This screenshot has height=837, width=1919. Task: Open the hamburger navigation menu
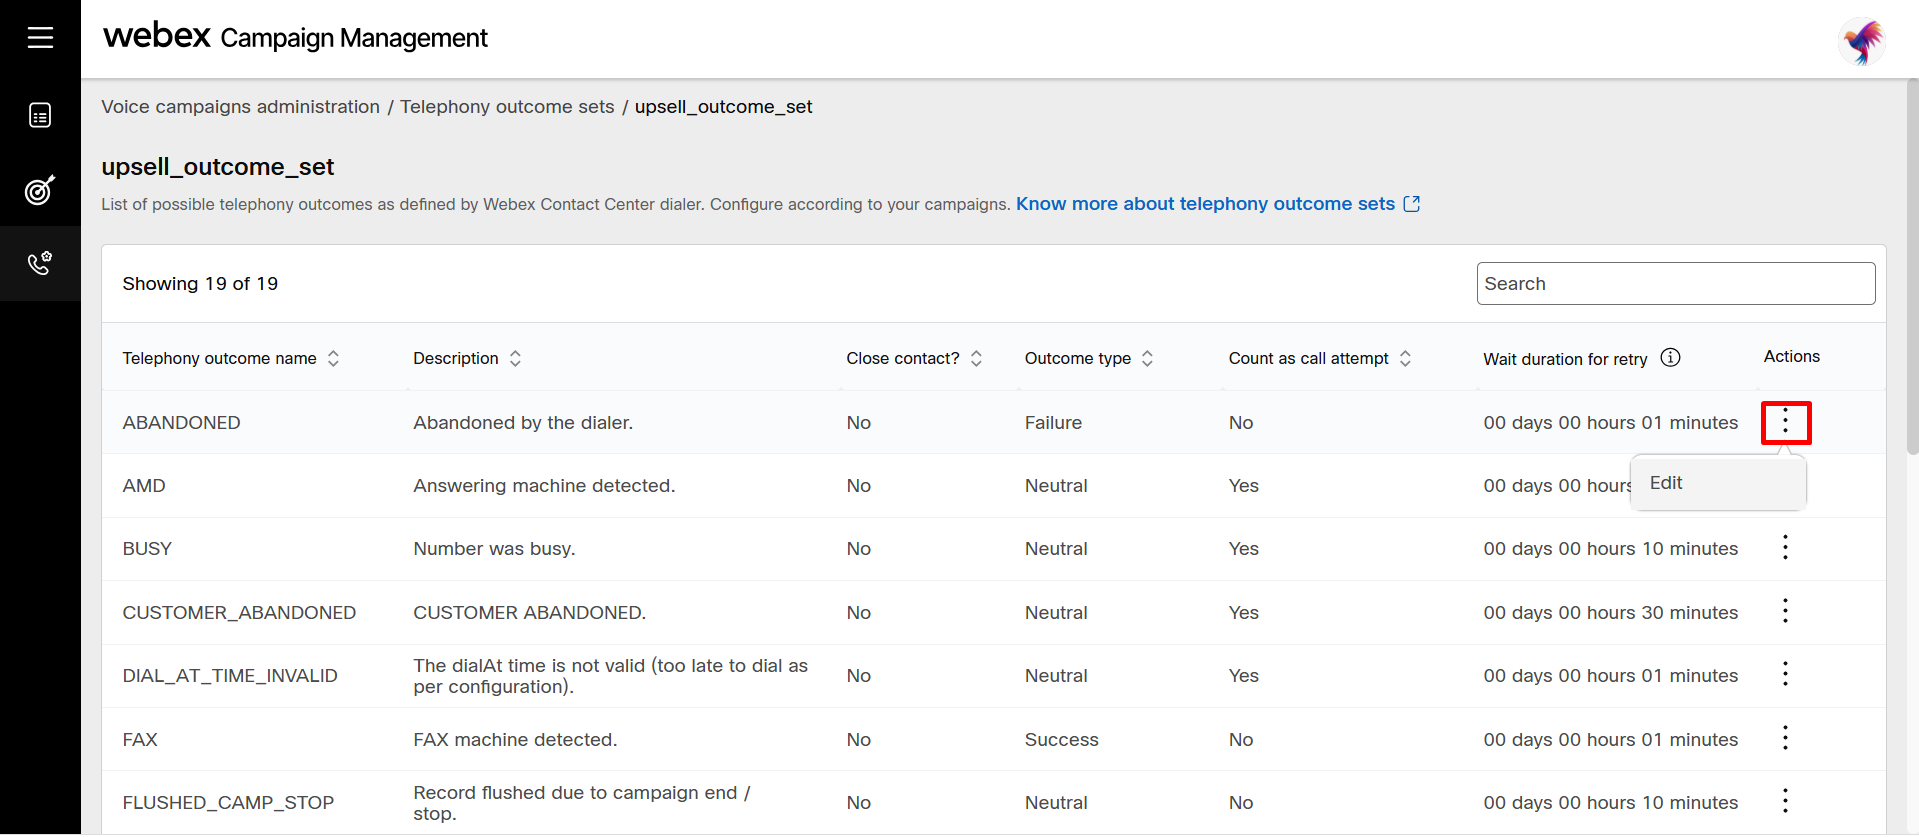[x=40, y=38]
